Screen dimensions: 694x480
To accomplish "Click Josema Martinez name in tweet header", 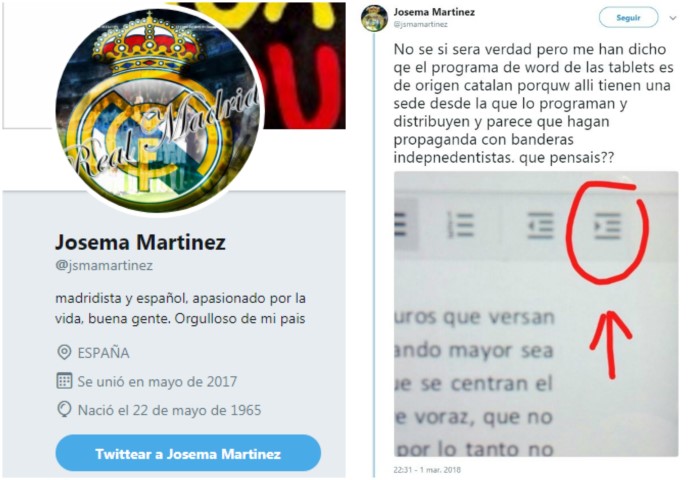I will pyautogui.click(x=434, y=12).
